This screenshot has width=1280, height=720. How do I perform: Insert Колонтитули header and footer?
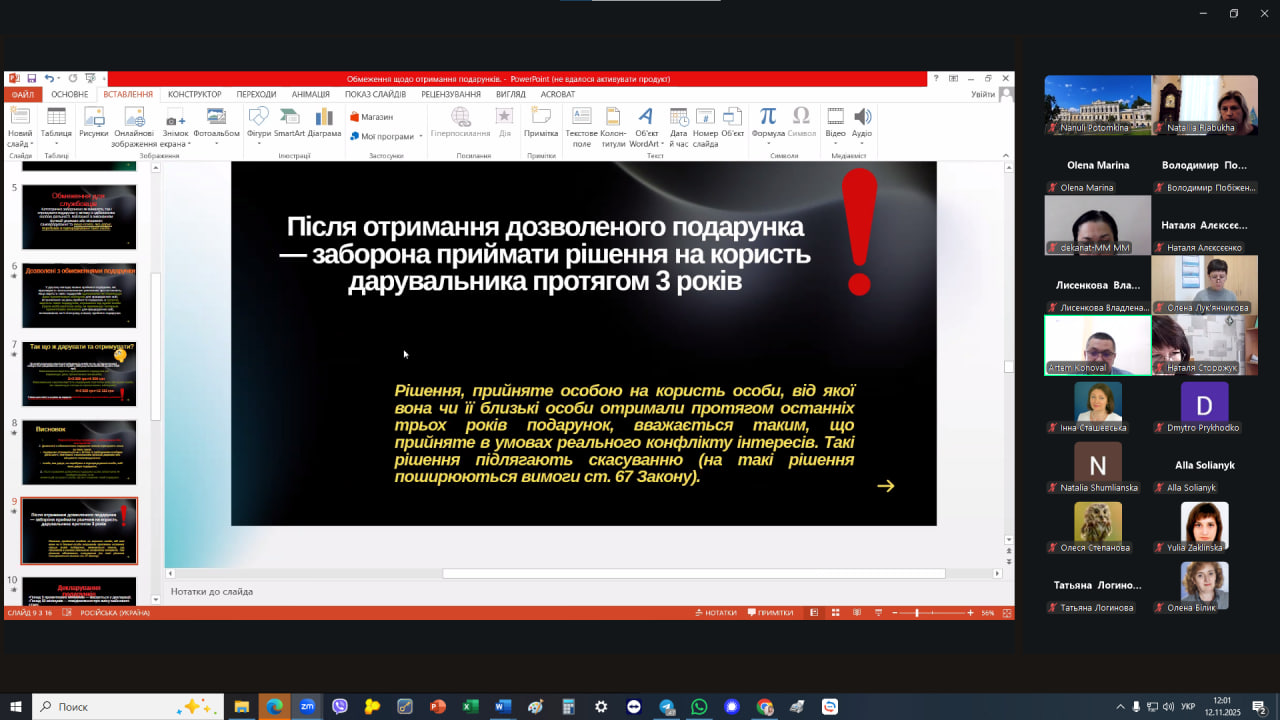[613, 124]
